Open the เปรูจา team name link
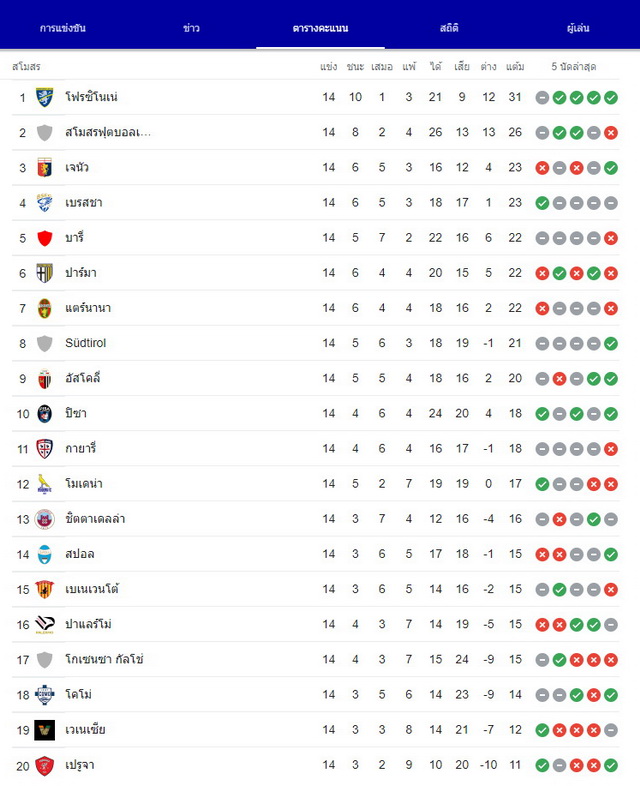This screenshot has height=786, width=640. [80, 765]
